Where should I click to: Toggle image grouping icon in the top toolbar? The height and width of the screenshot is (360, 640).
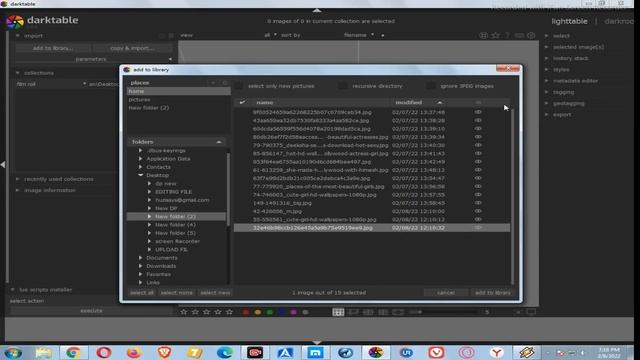[x=484, y=36]
